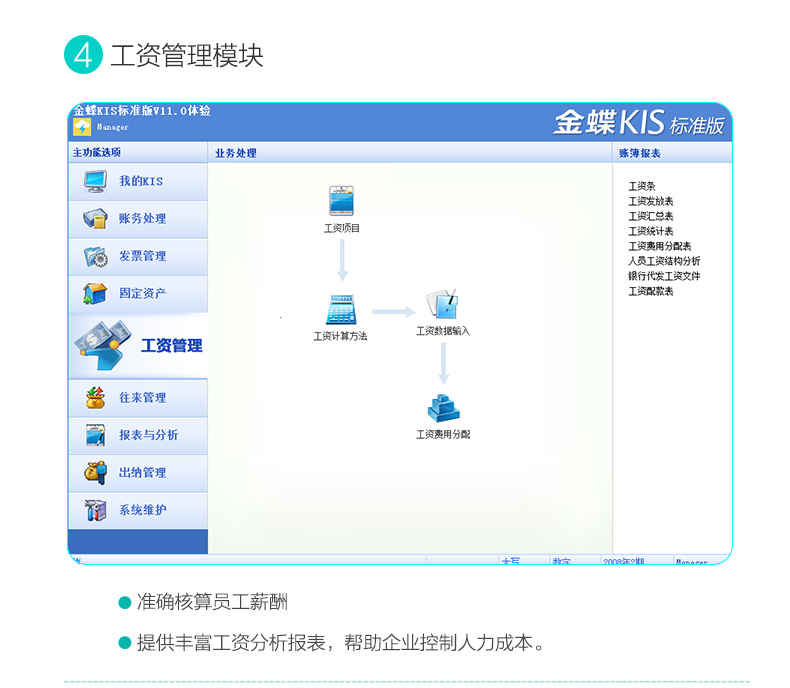Click 银行代发工资文件 link

click(664, 276)
